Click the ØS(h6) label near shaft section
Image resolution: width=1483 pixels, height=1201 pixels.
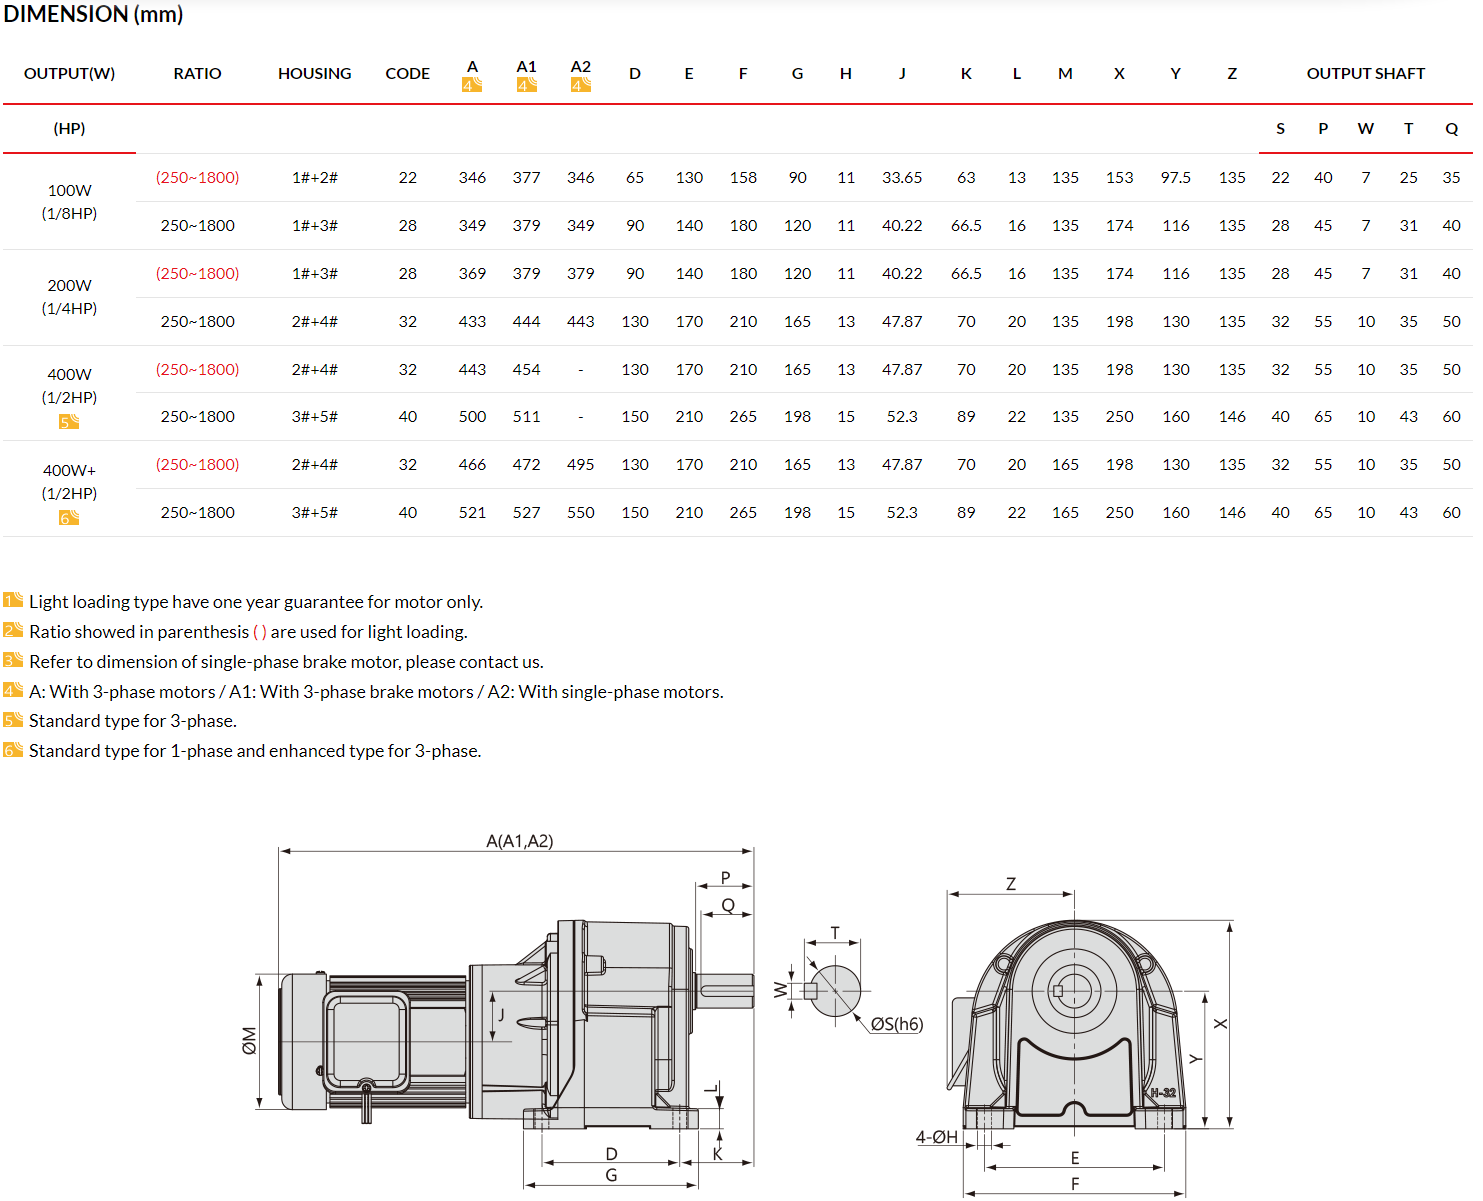click(896, 1024)
